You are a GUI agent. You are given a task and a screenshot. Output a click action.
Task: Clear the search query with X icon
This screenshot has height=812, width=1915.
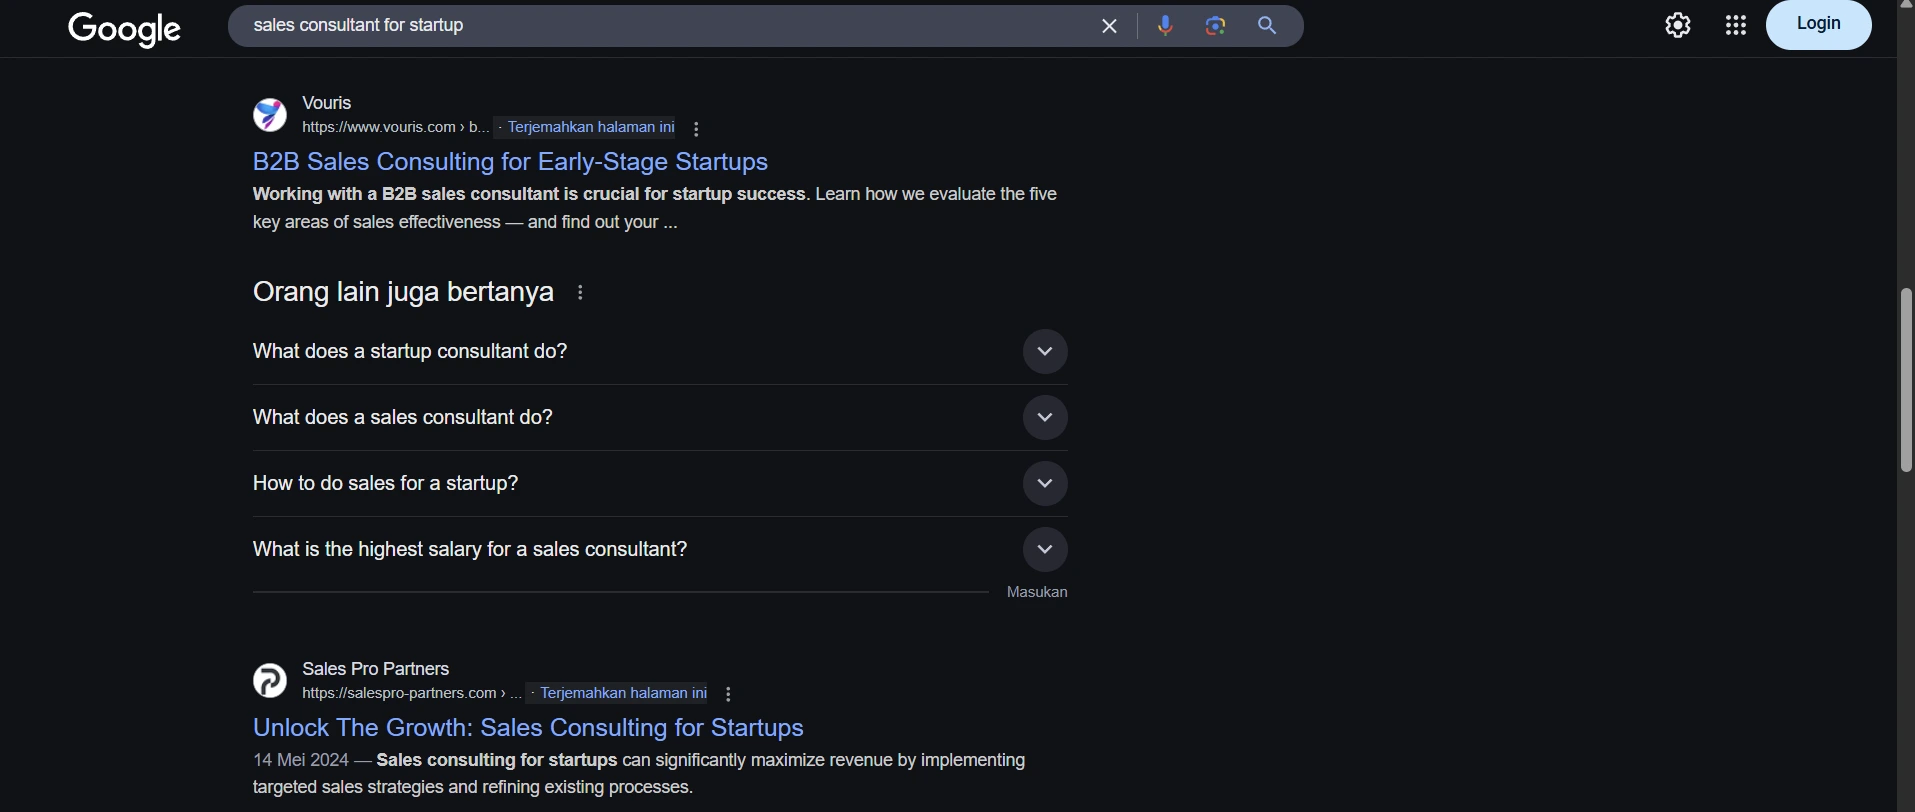coord(1109,26)
